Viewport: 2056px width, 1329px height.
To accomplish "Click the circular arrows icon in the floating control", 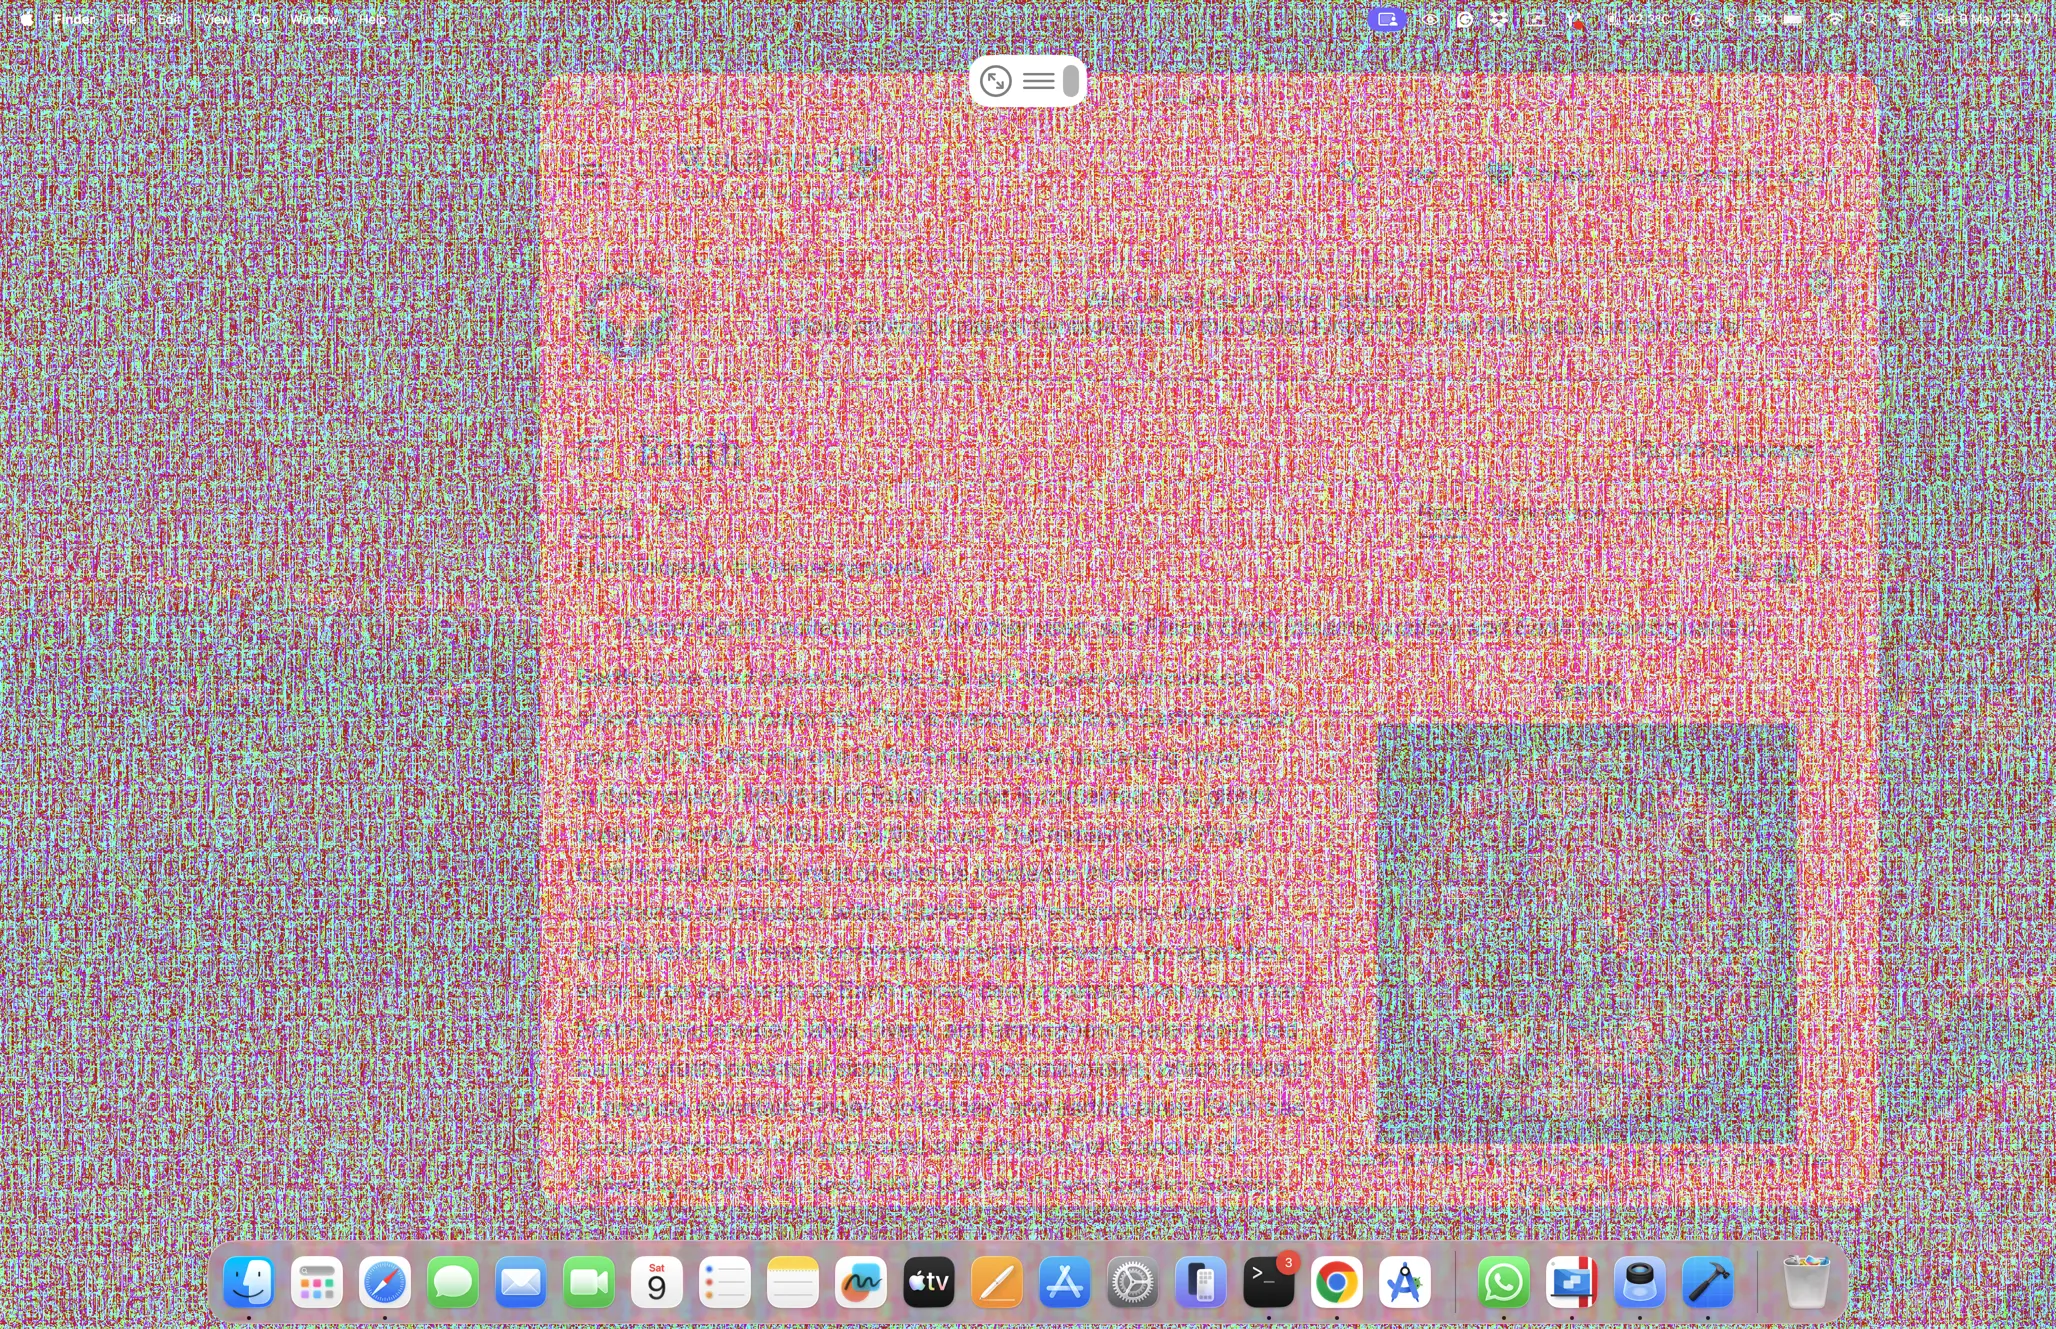I will point(995,81).
